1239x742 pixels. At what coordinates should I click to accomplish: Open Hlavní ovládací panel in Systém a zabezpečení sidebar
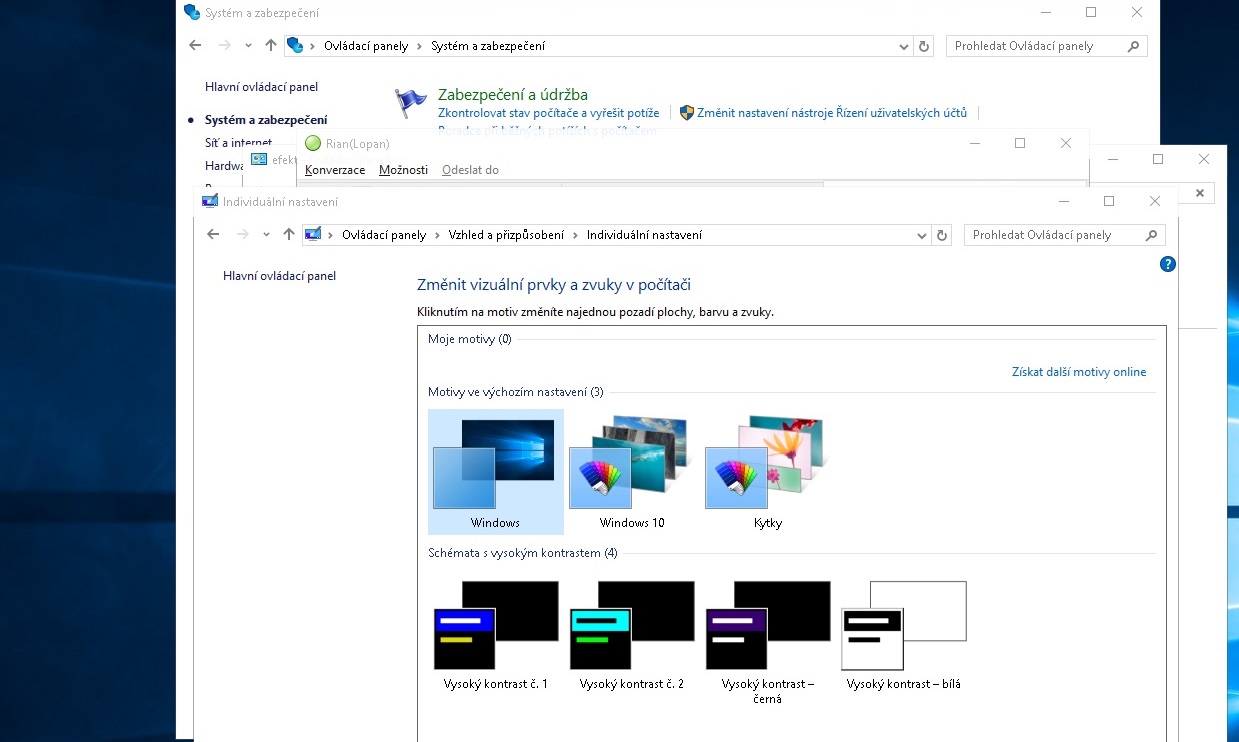[x=261, y=87]
